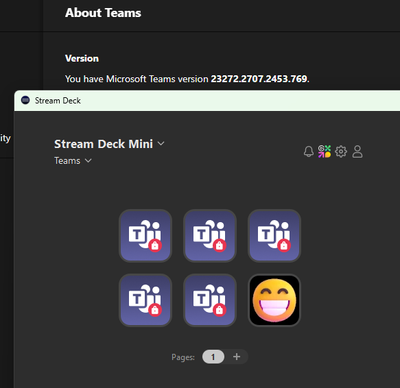Add a new page with plus button
Image resolution: width=400 pixels, height=388 pixels.
point(237,357)
